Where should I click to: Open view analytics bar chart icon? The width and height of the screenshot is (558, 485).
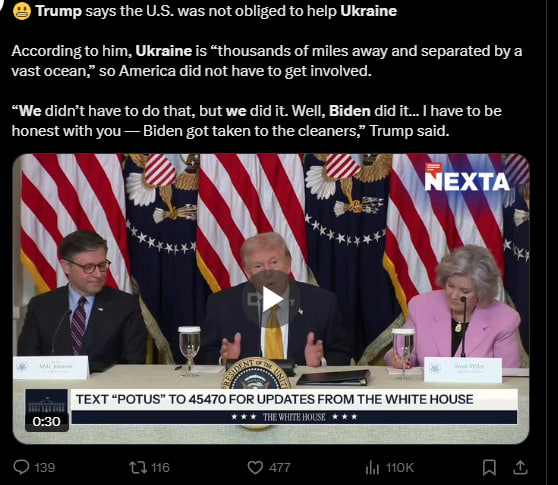point(372,468)
